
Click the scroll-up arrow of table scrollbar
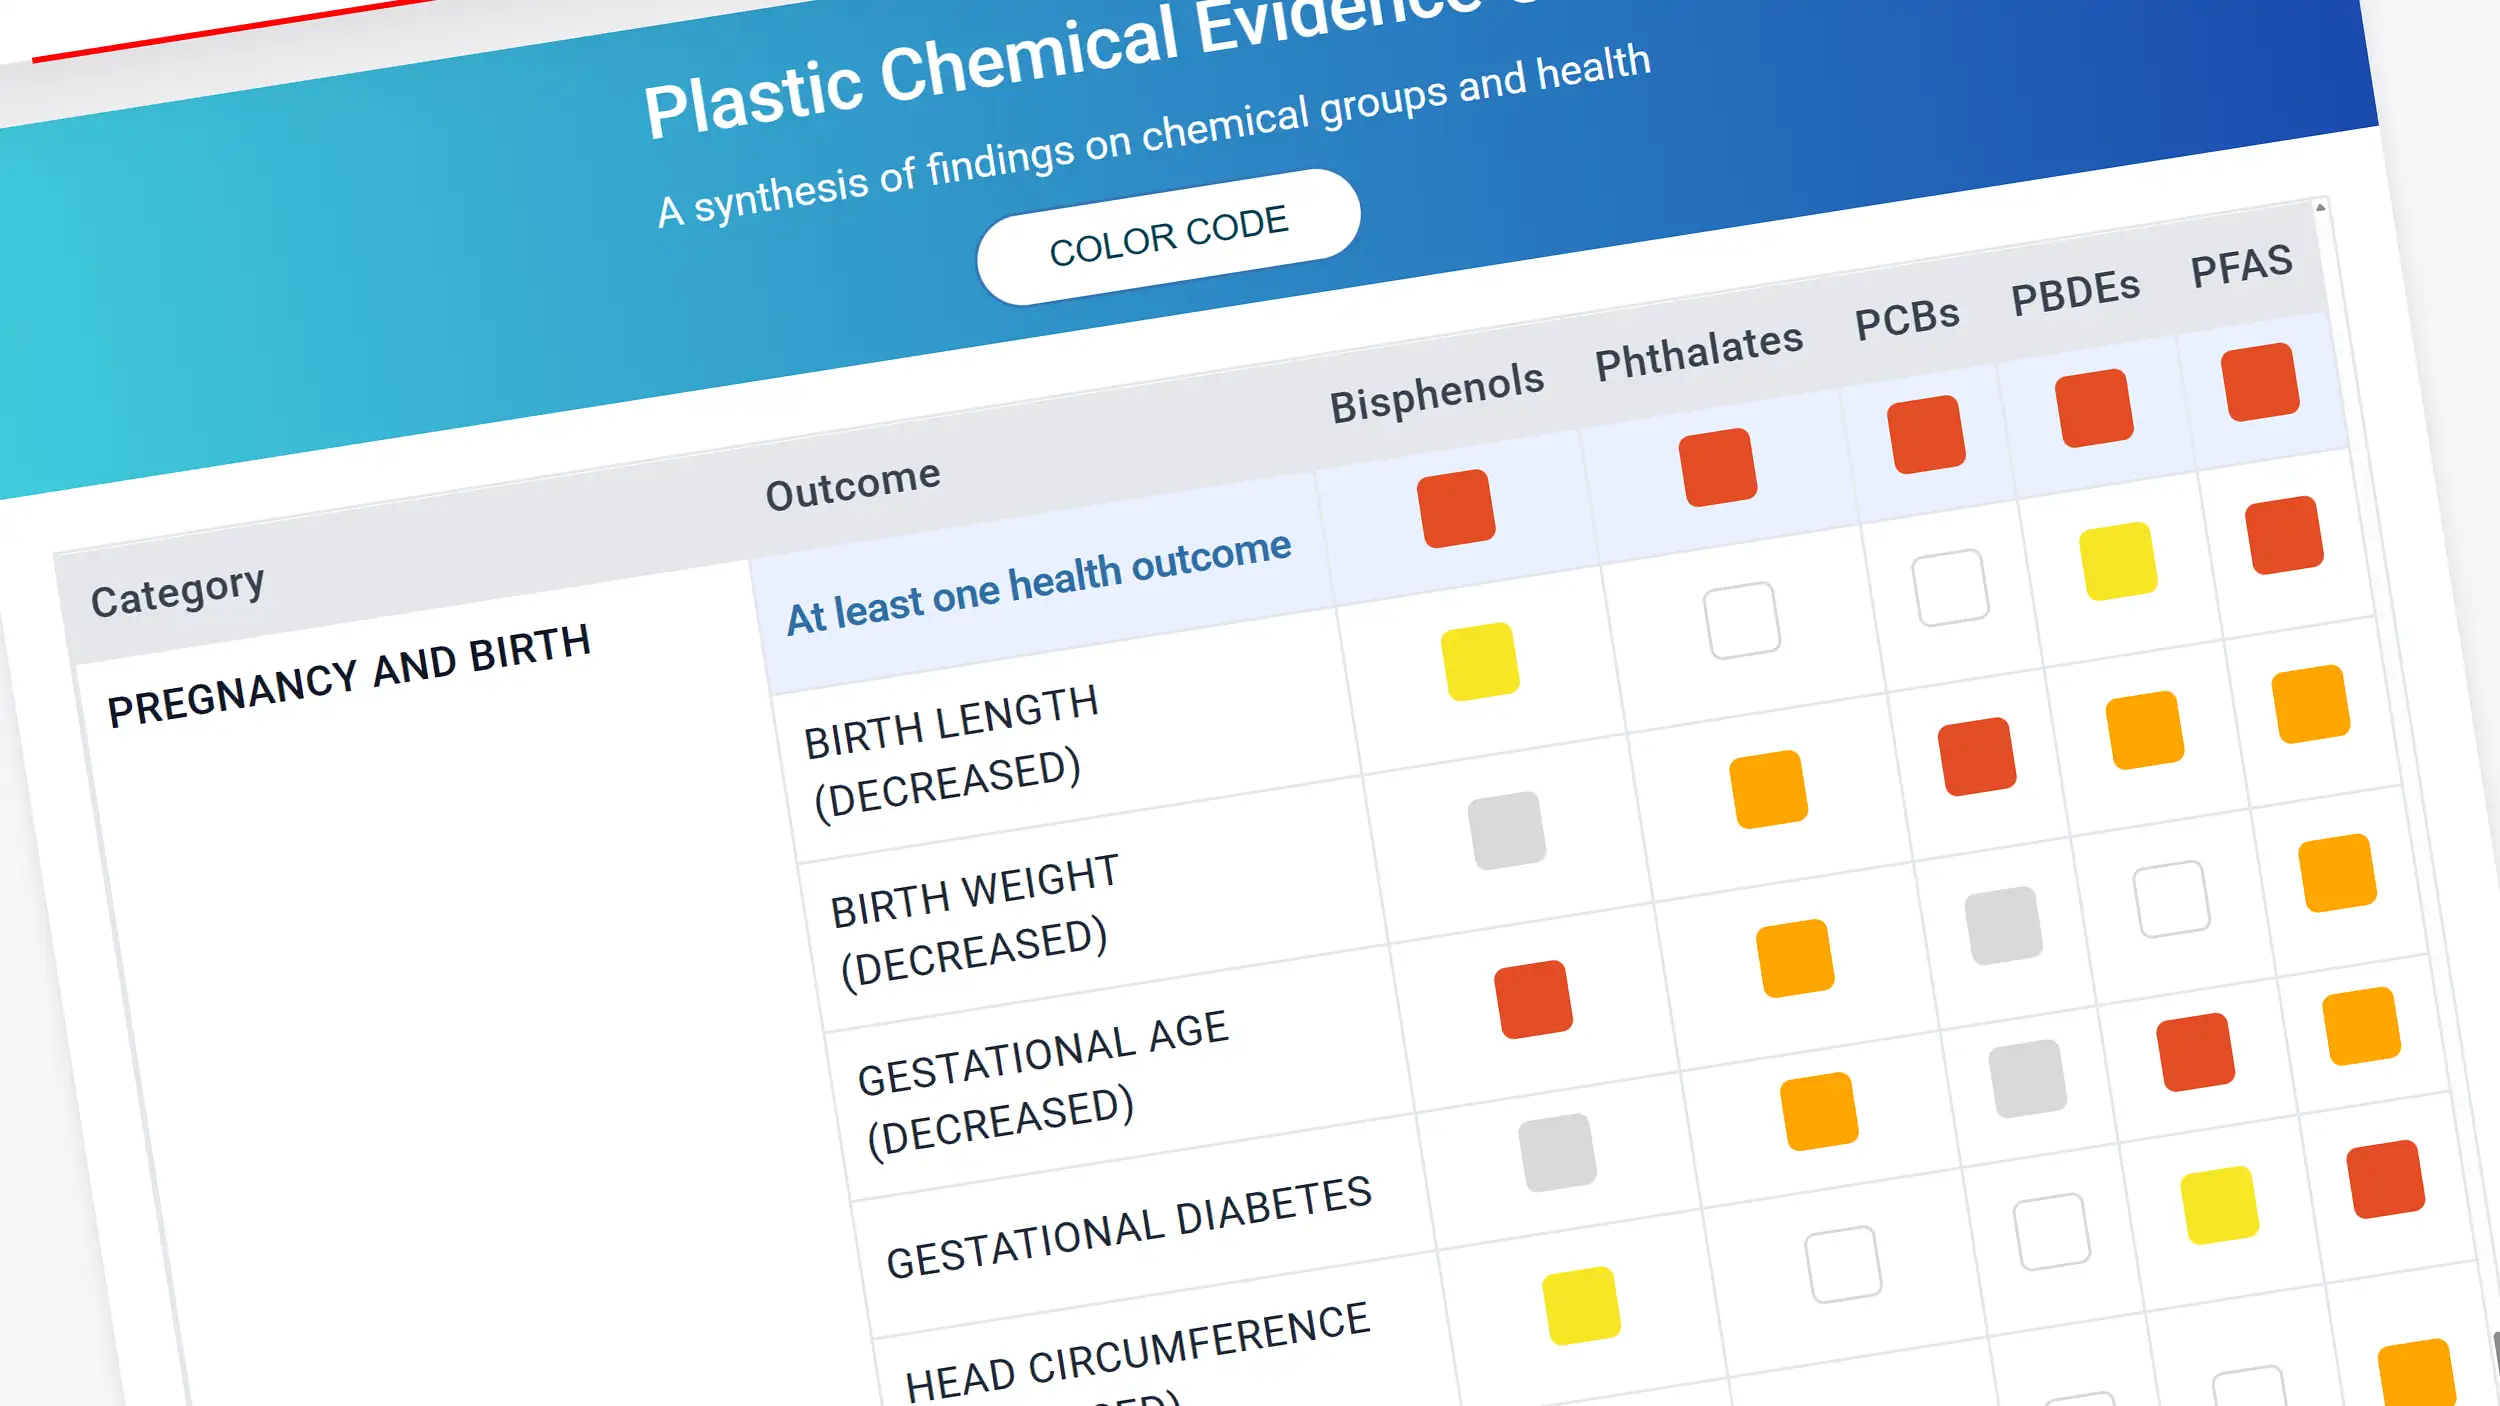click(2320, 207)
